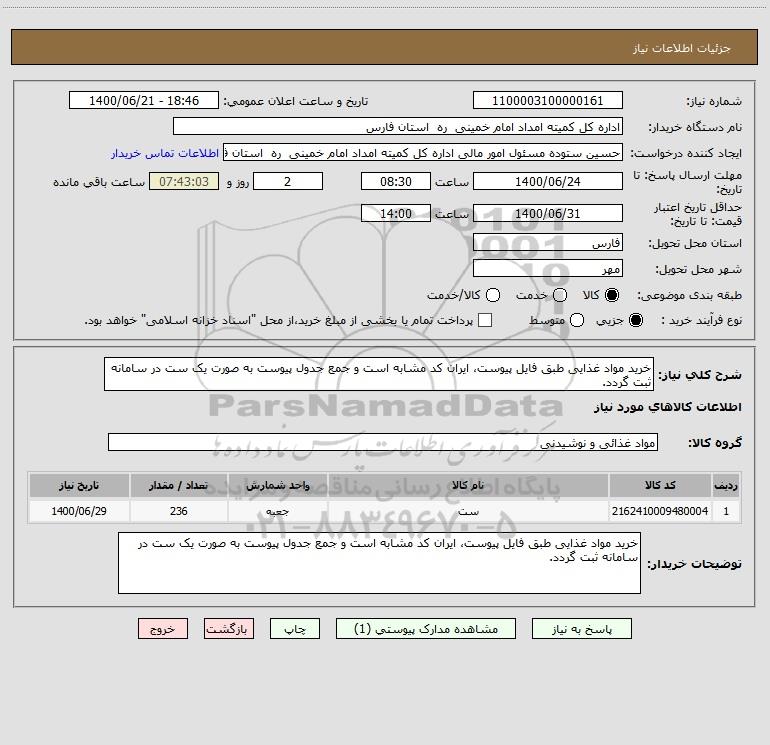
Task: Click the countdown timer 07:43:03
Action: (184, 181)
